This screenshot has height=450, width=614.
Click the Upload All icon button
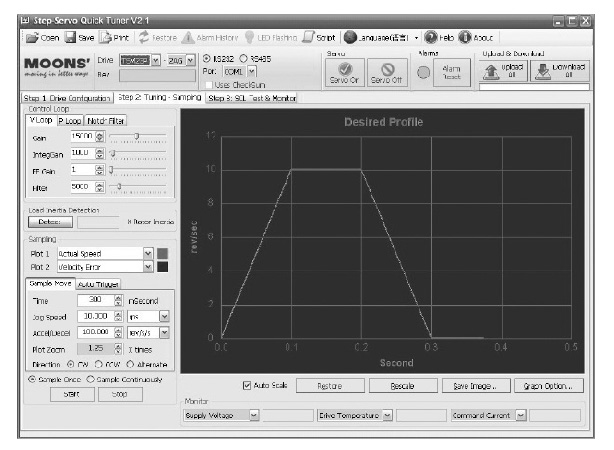503,71
